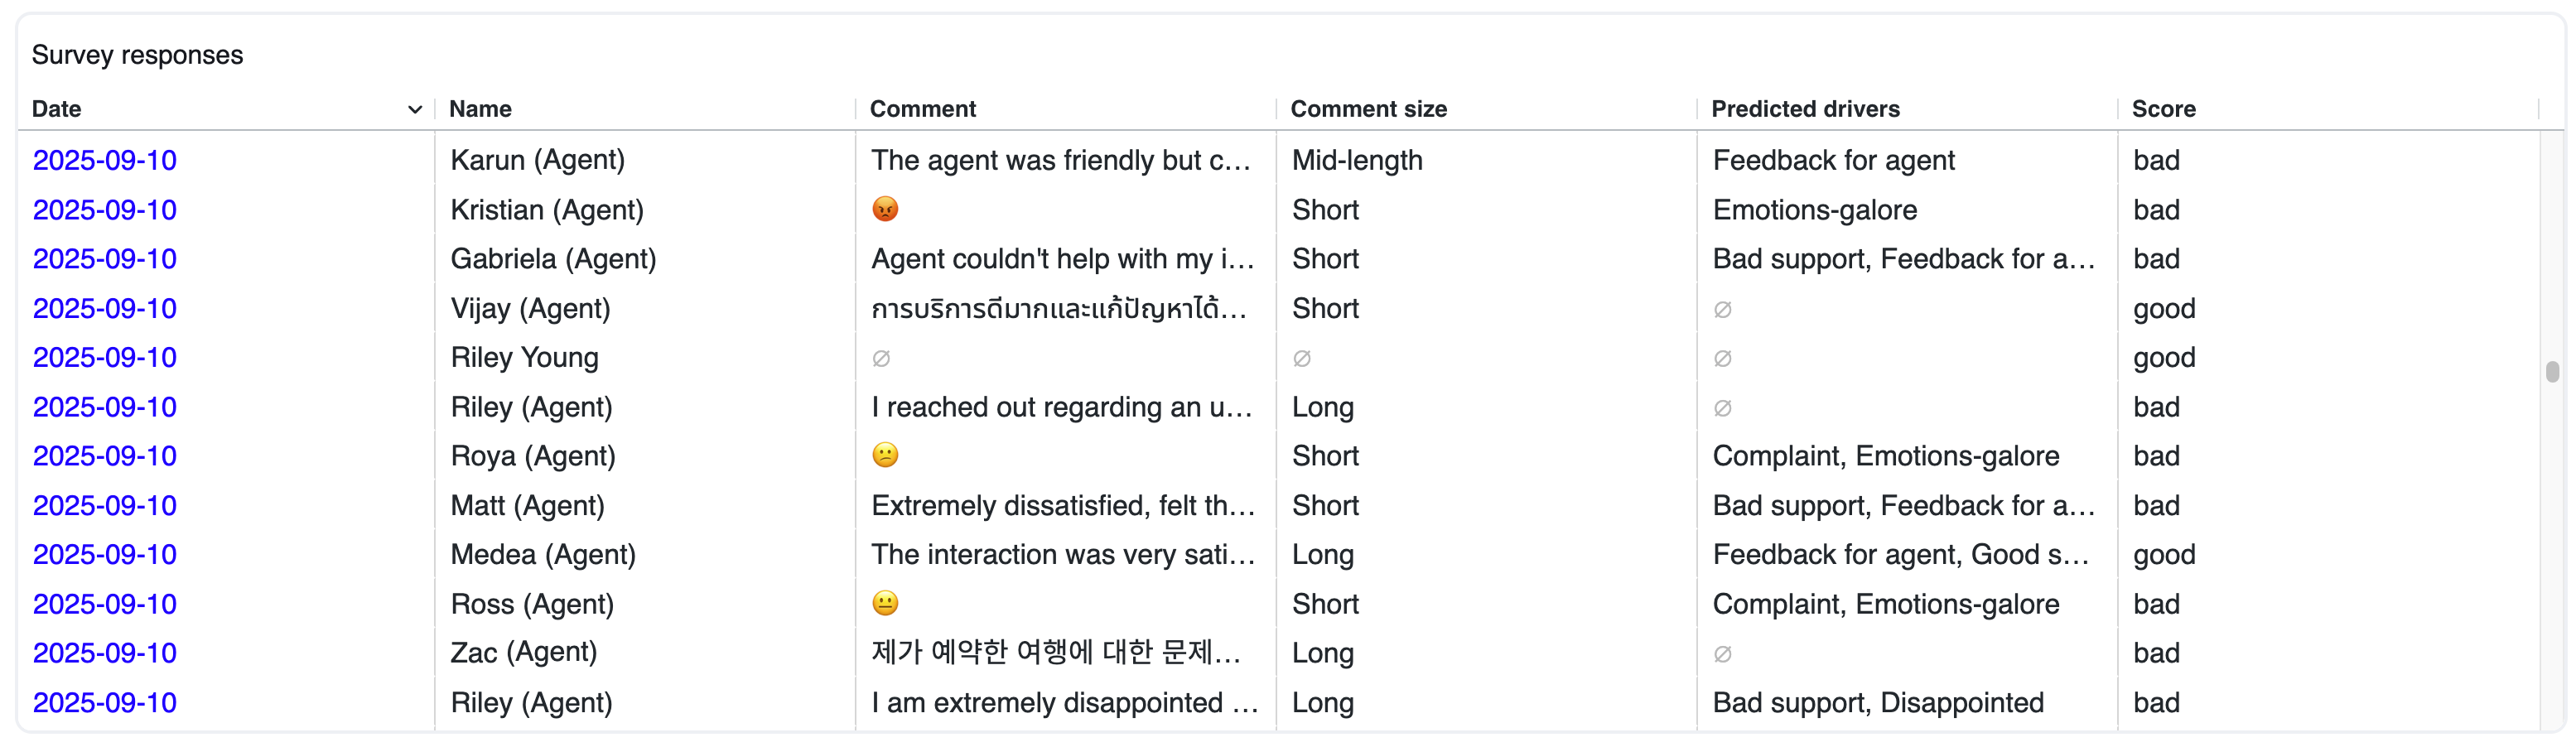Sort by the Comment column header
2576x747 pixels.
(x=922, y=109)
